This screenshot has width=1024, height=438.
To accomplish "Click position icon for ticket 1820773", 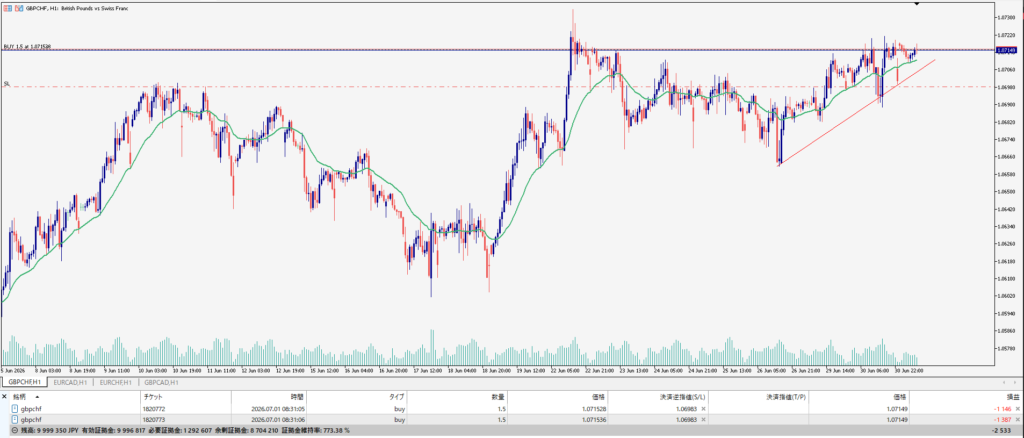I will [15, 420].
